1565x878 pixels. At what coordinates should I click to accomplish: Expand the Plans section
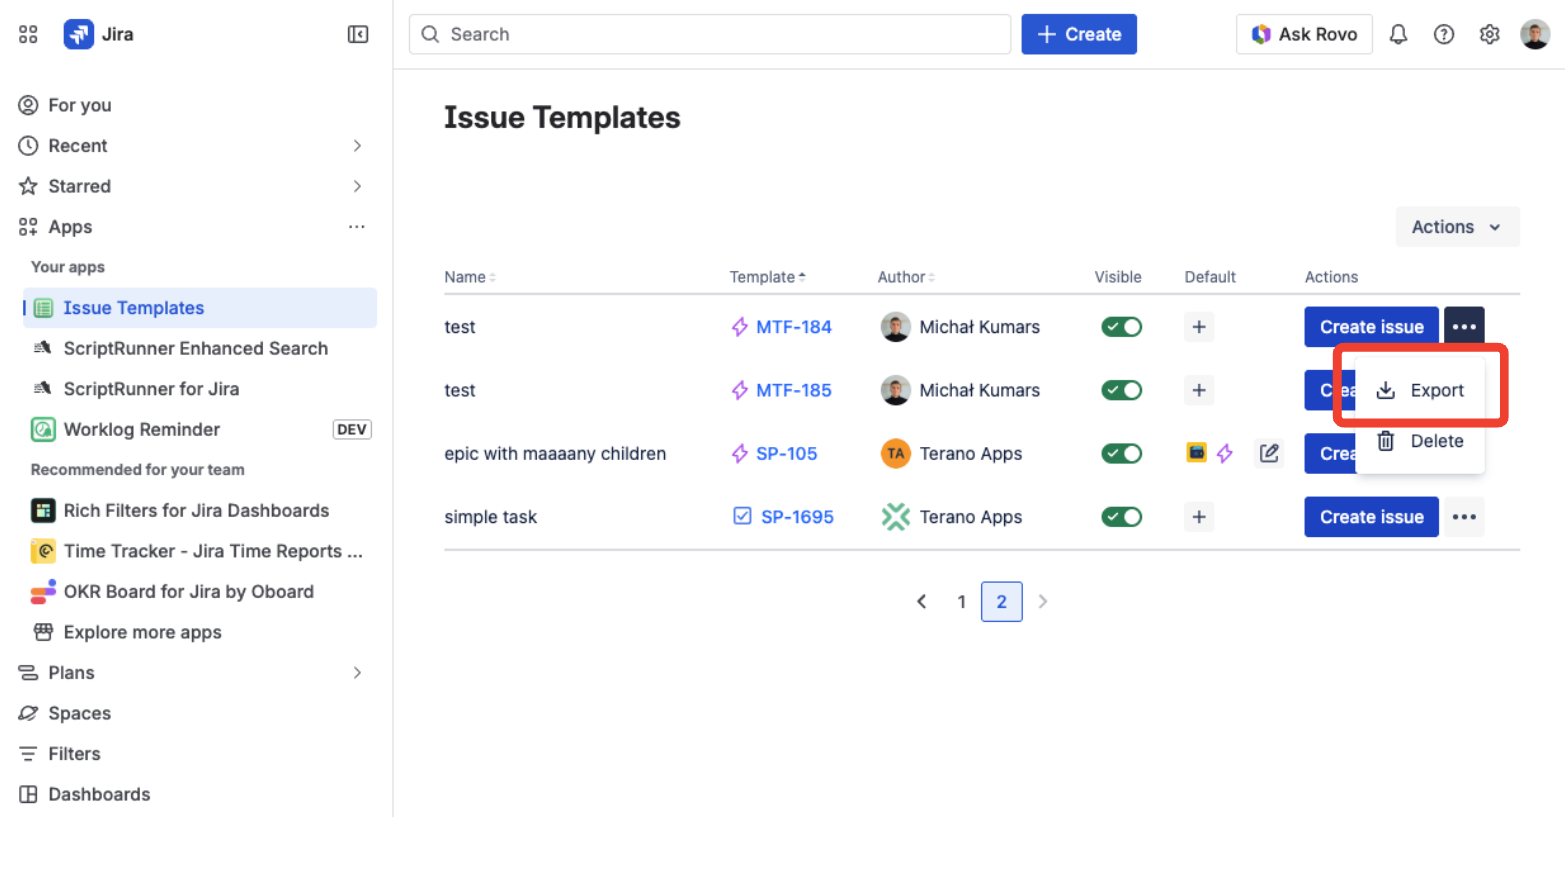click(x=357, y=673)
